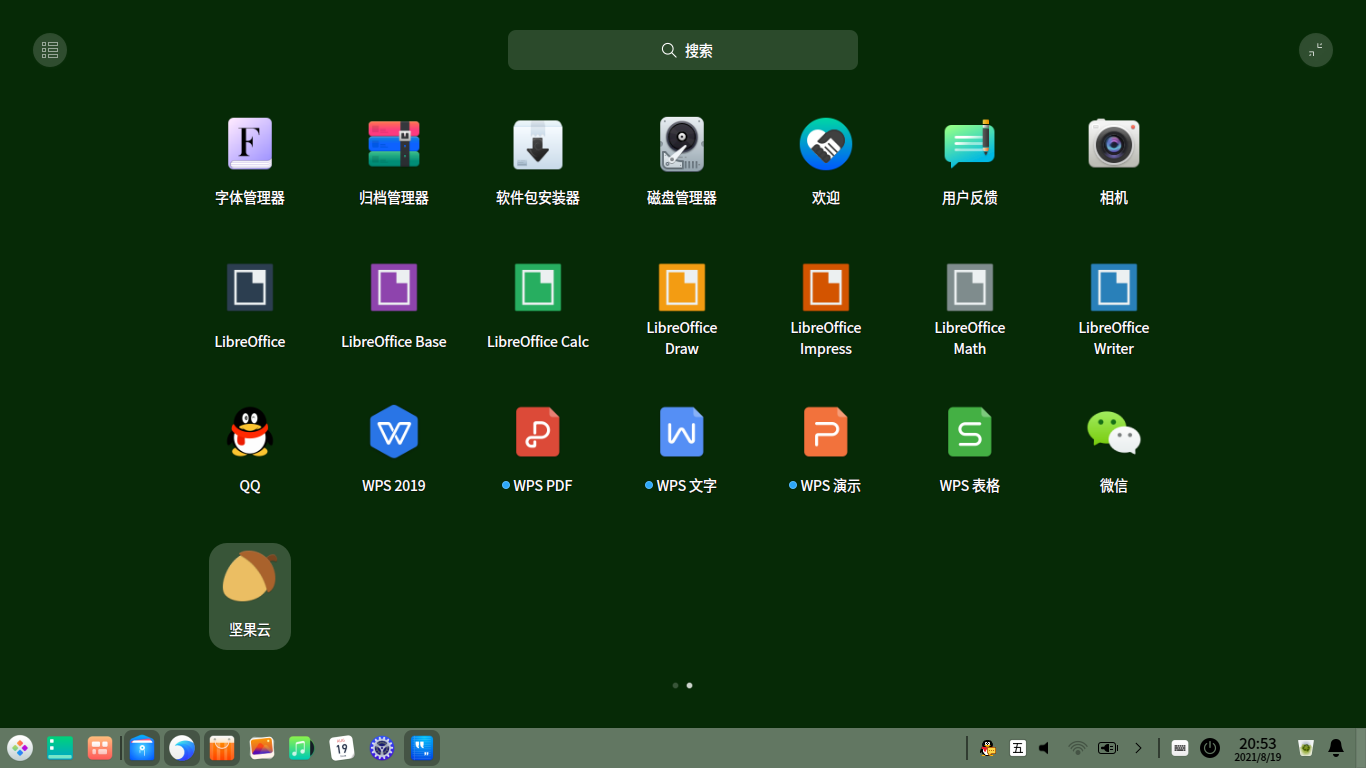
Task: Launch LibreOffice Draw
Action: click(682, 288)
